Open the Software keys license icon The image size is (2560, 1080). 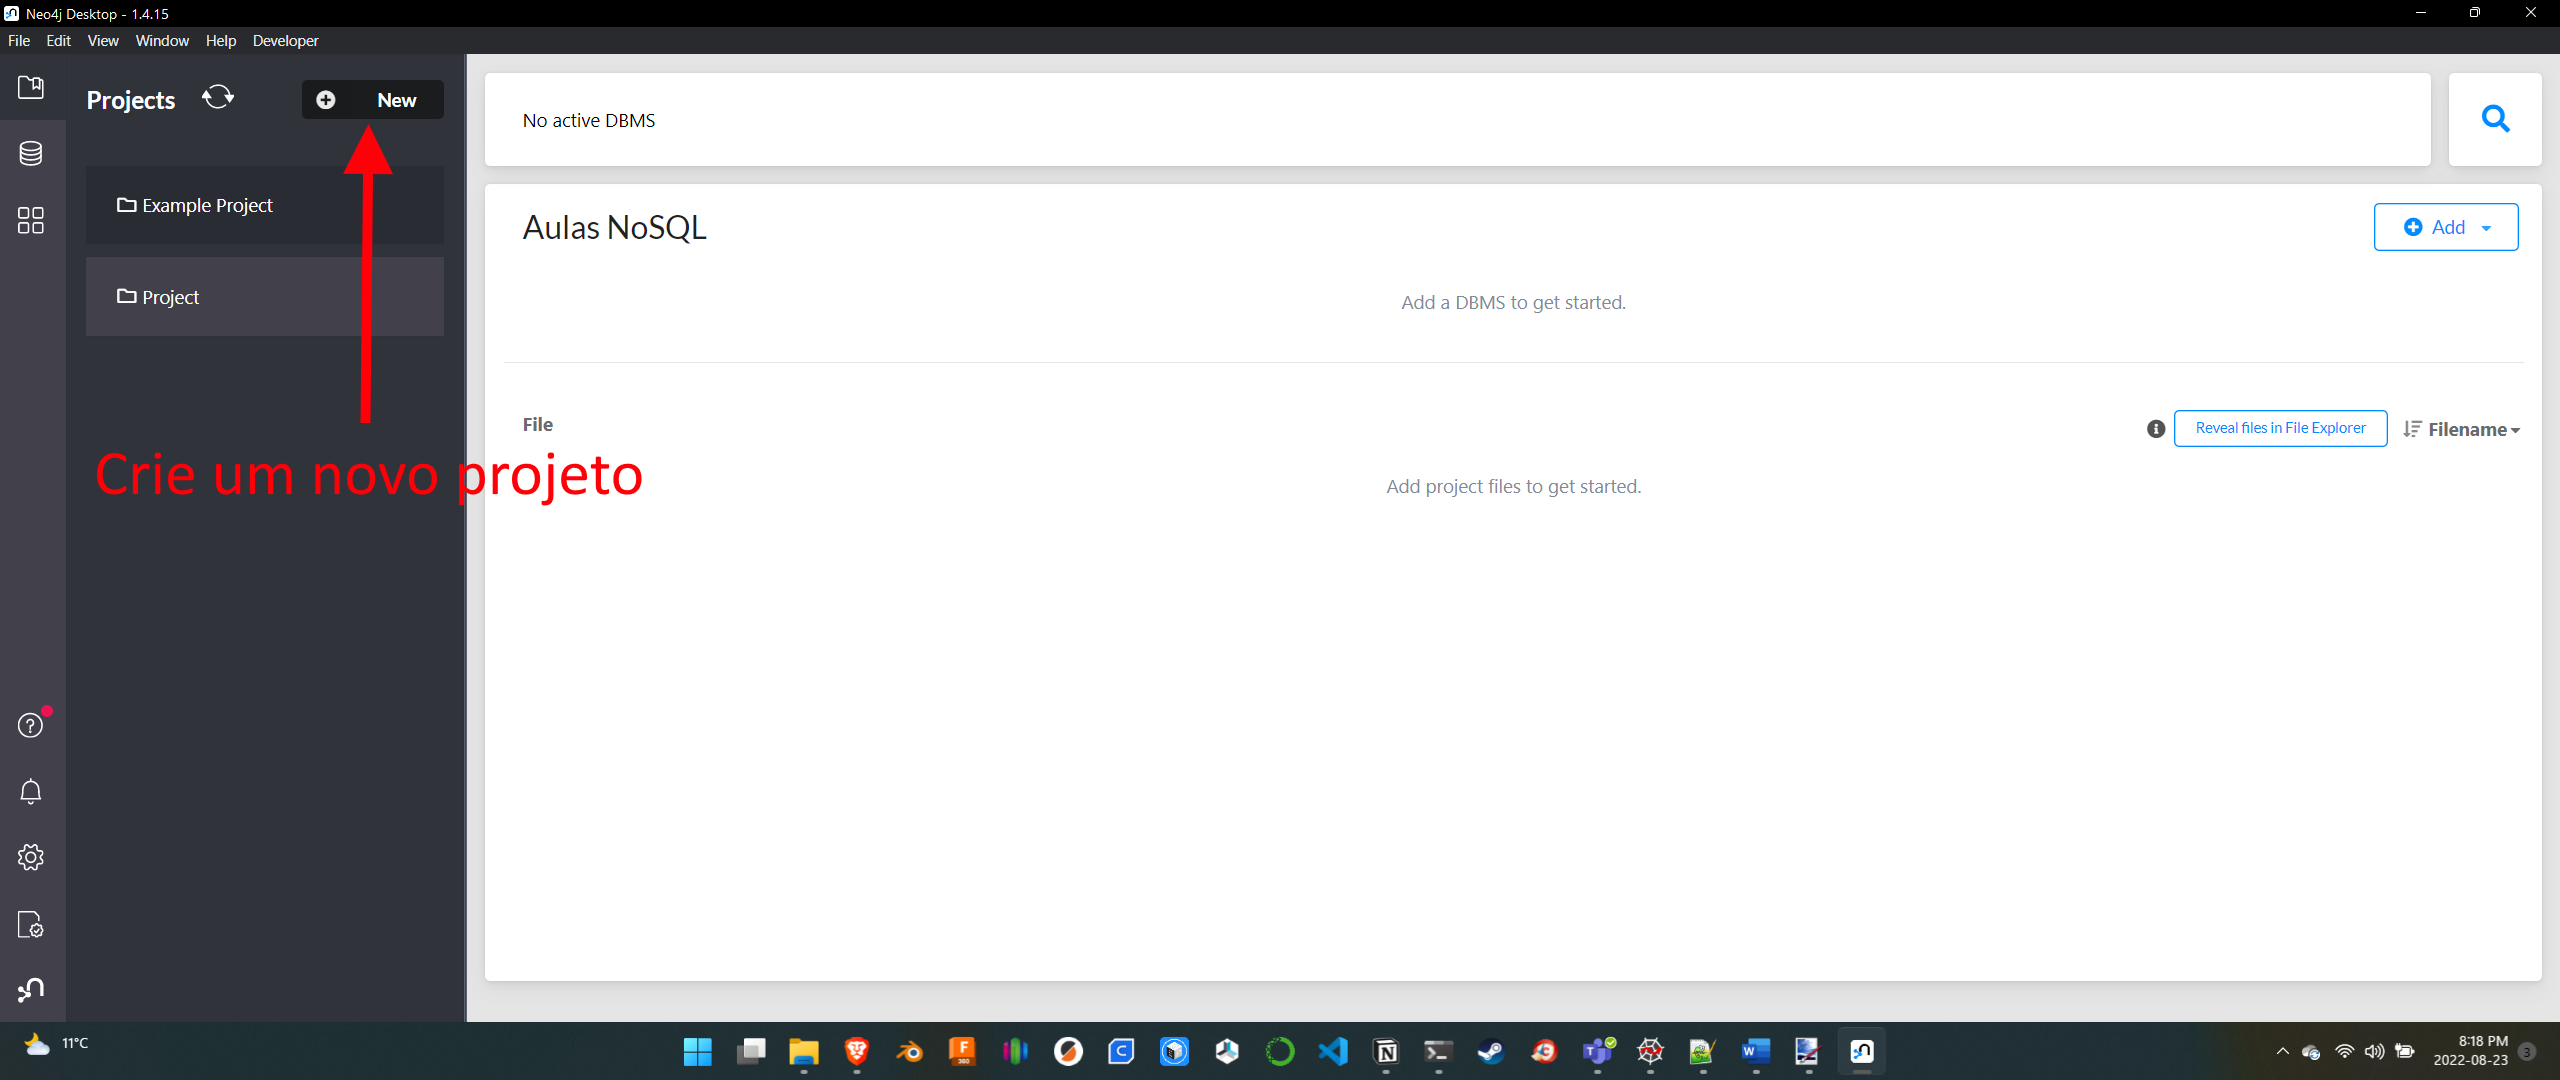pyautogui.click(x=31, y=924)
